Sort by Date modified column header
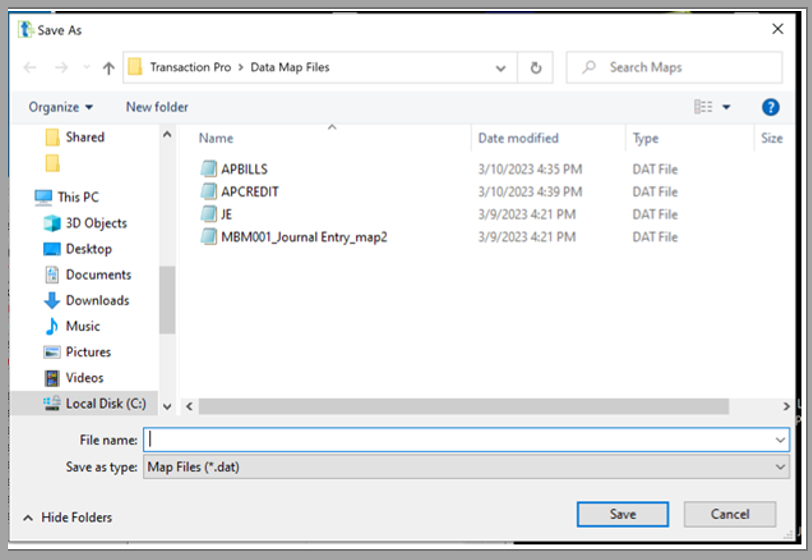812x560 pixels. pos(518,138)
